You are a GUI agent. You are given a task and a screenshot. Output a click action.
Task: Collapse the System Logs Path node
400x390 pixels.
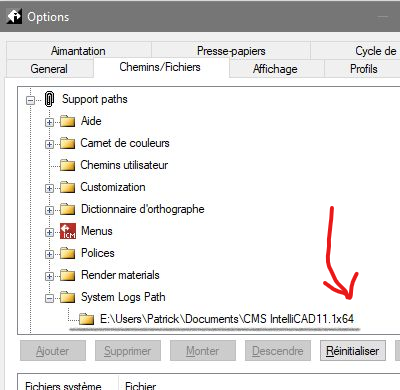(49, 298)
